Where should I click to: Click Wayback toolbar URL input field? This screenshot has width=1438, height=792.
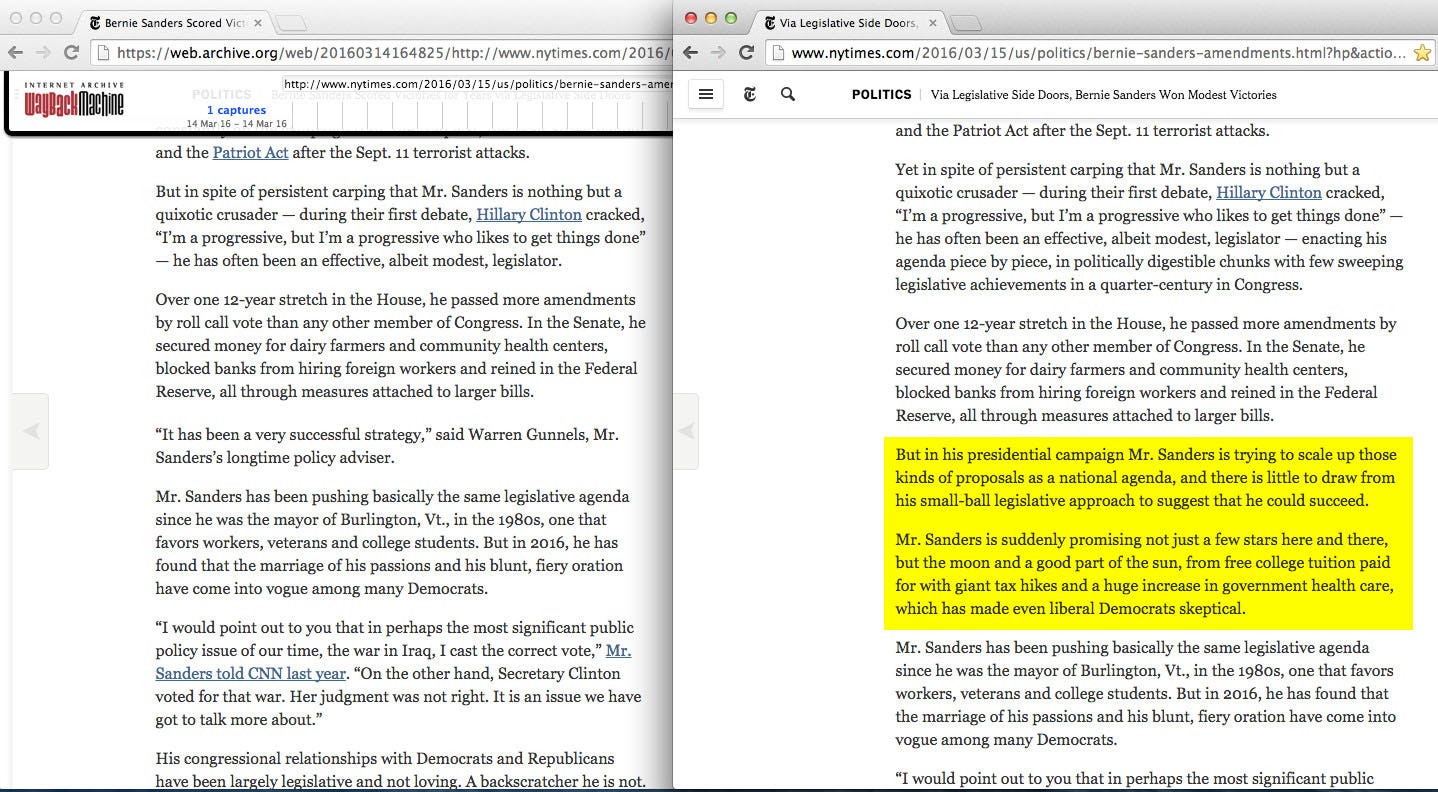476,84
